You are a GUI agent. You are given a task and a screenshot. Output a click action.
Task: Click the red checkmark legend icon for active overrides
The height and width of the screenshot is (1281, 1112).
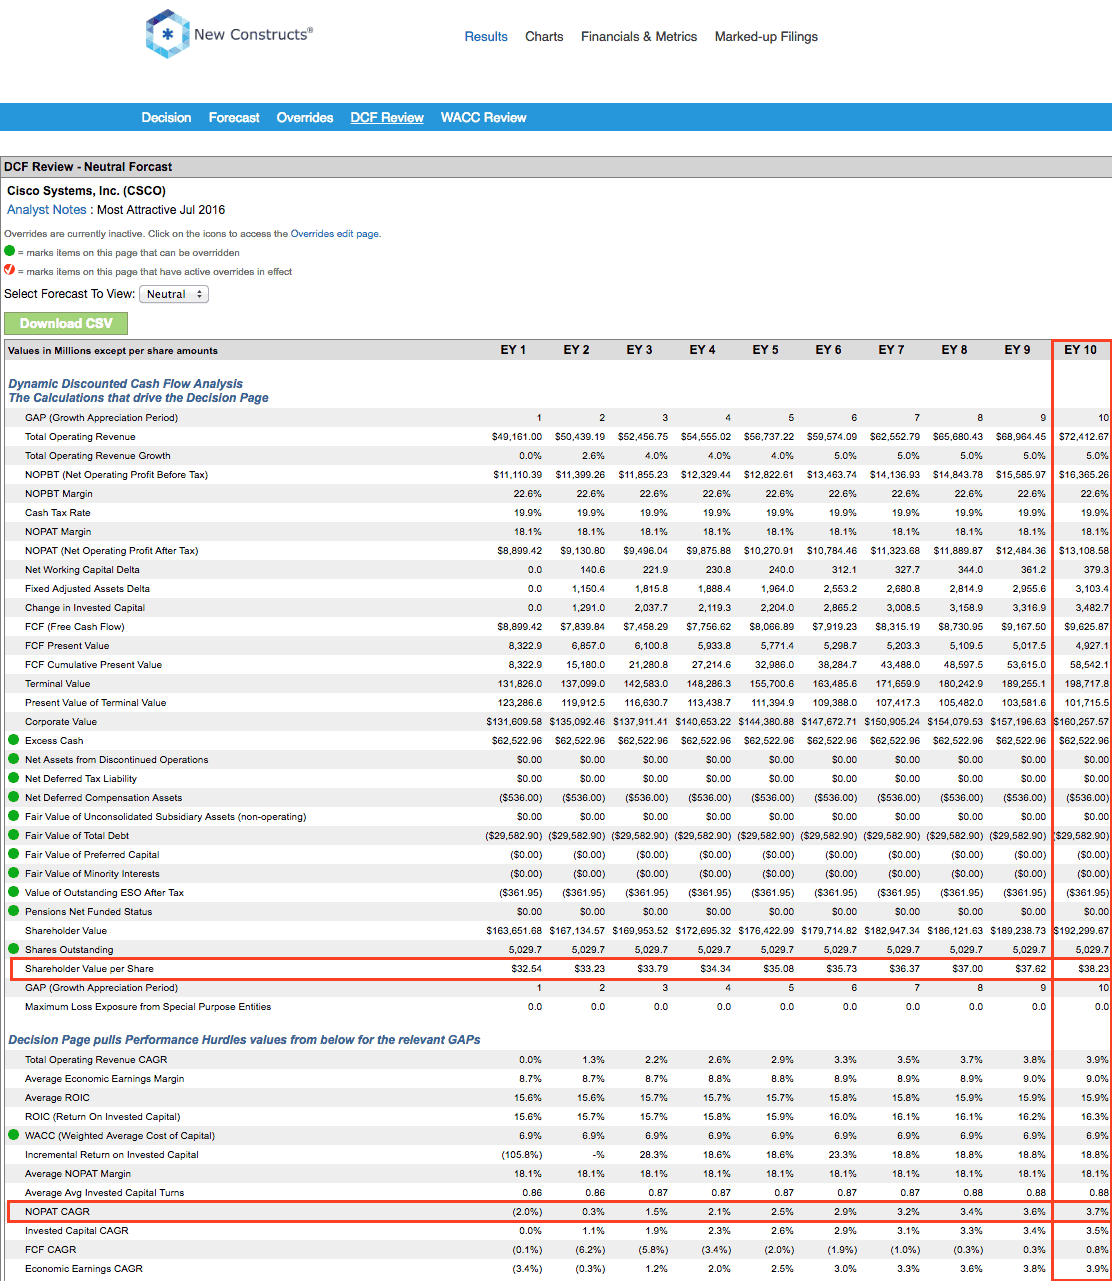[10, 270]
